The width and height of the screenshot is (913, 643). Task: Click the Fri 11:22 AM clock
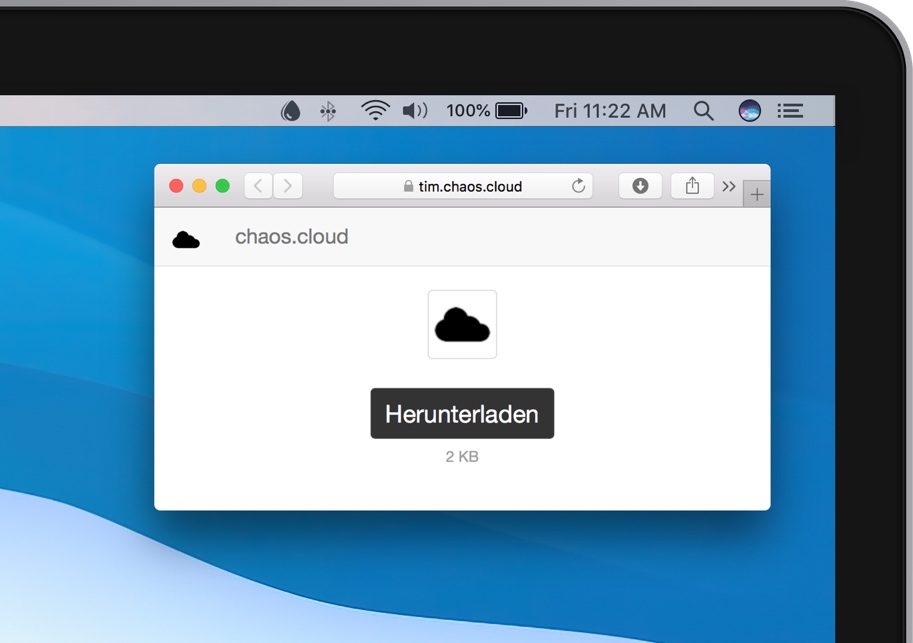click(610, 111)
